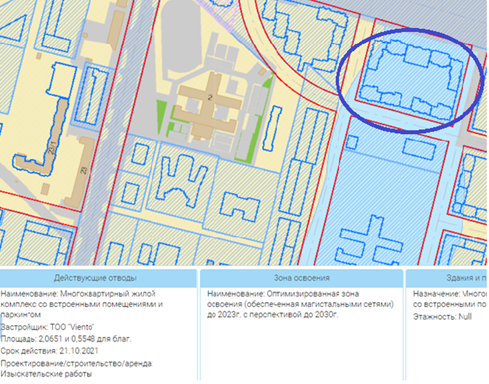Click the W-shaped building outline

[181, 178]
